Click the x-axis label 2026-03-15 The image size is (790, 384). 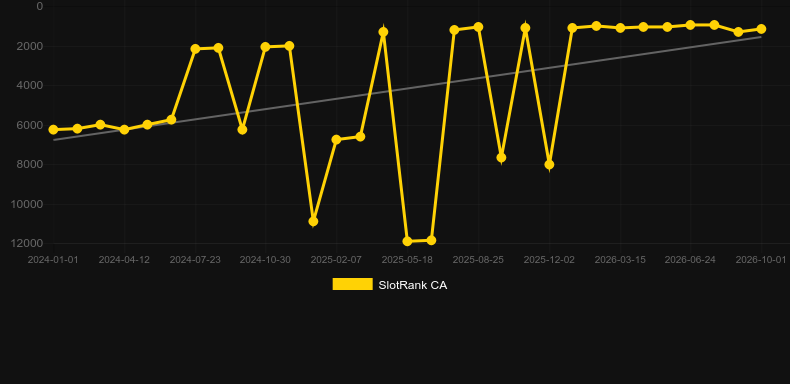coord(620,260)
